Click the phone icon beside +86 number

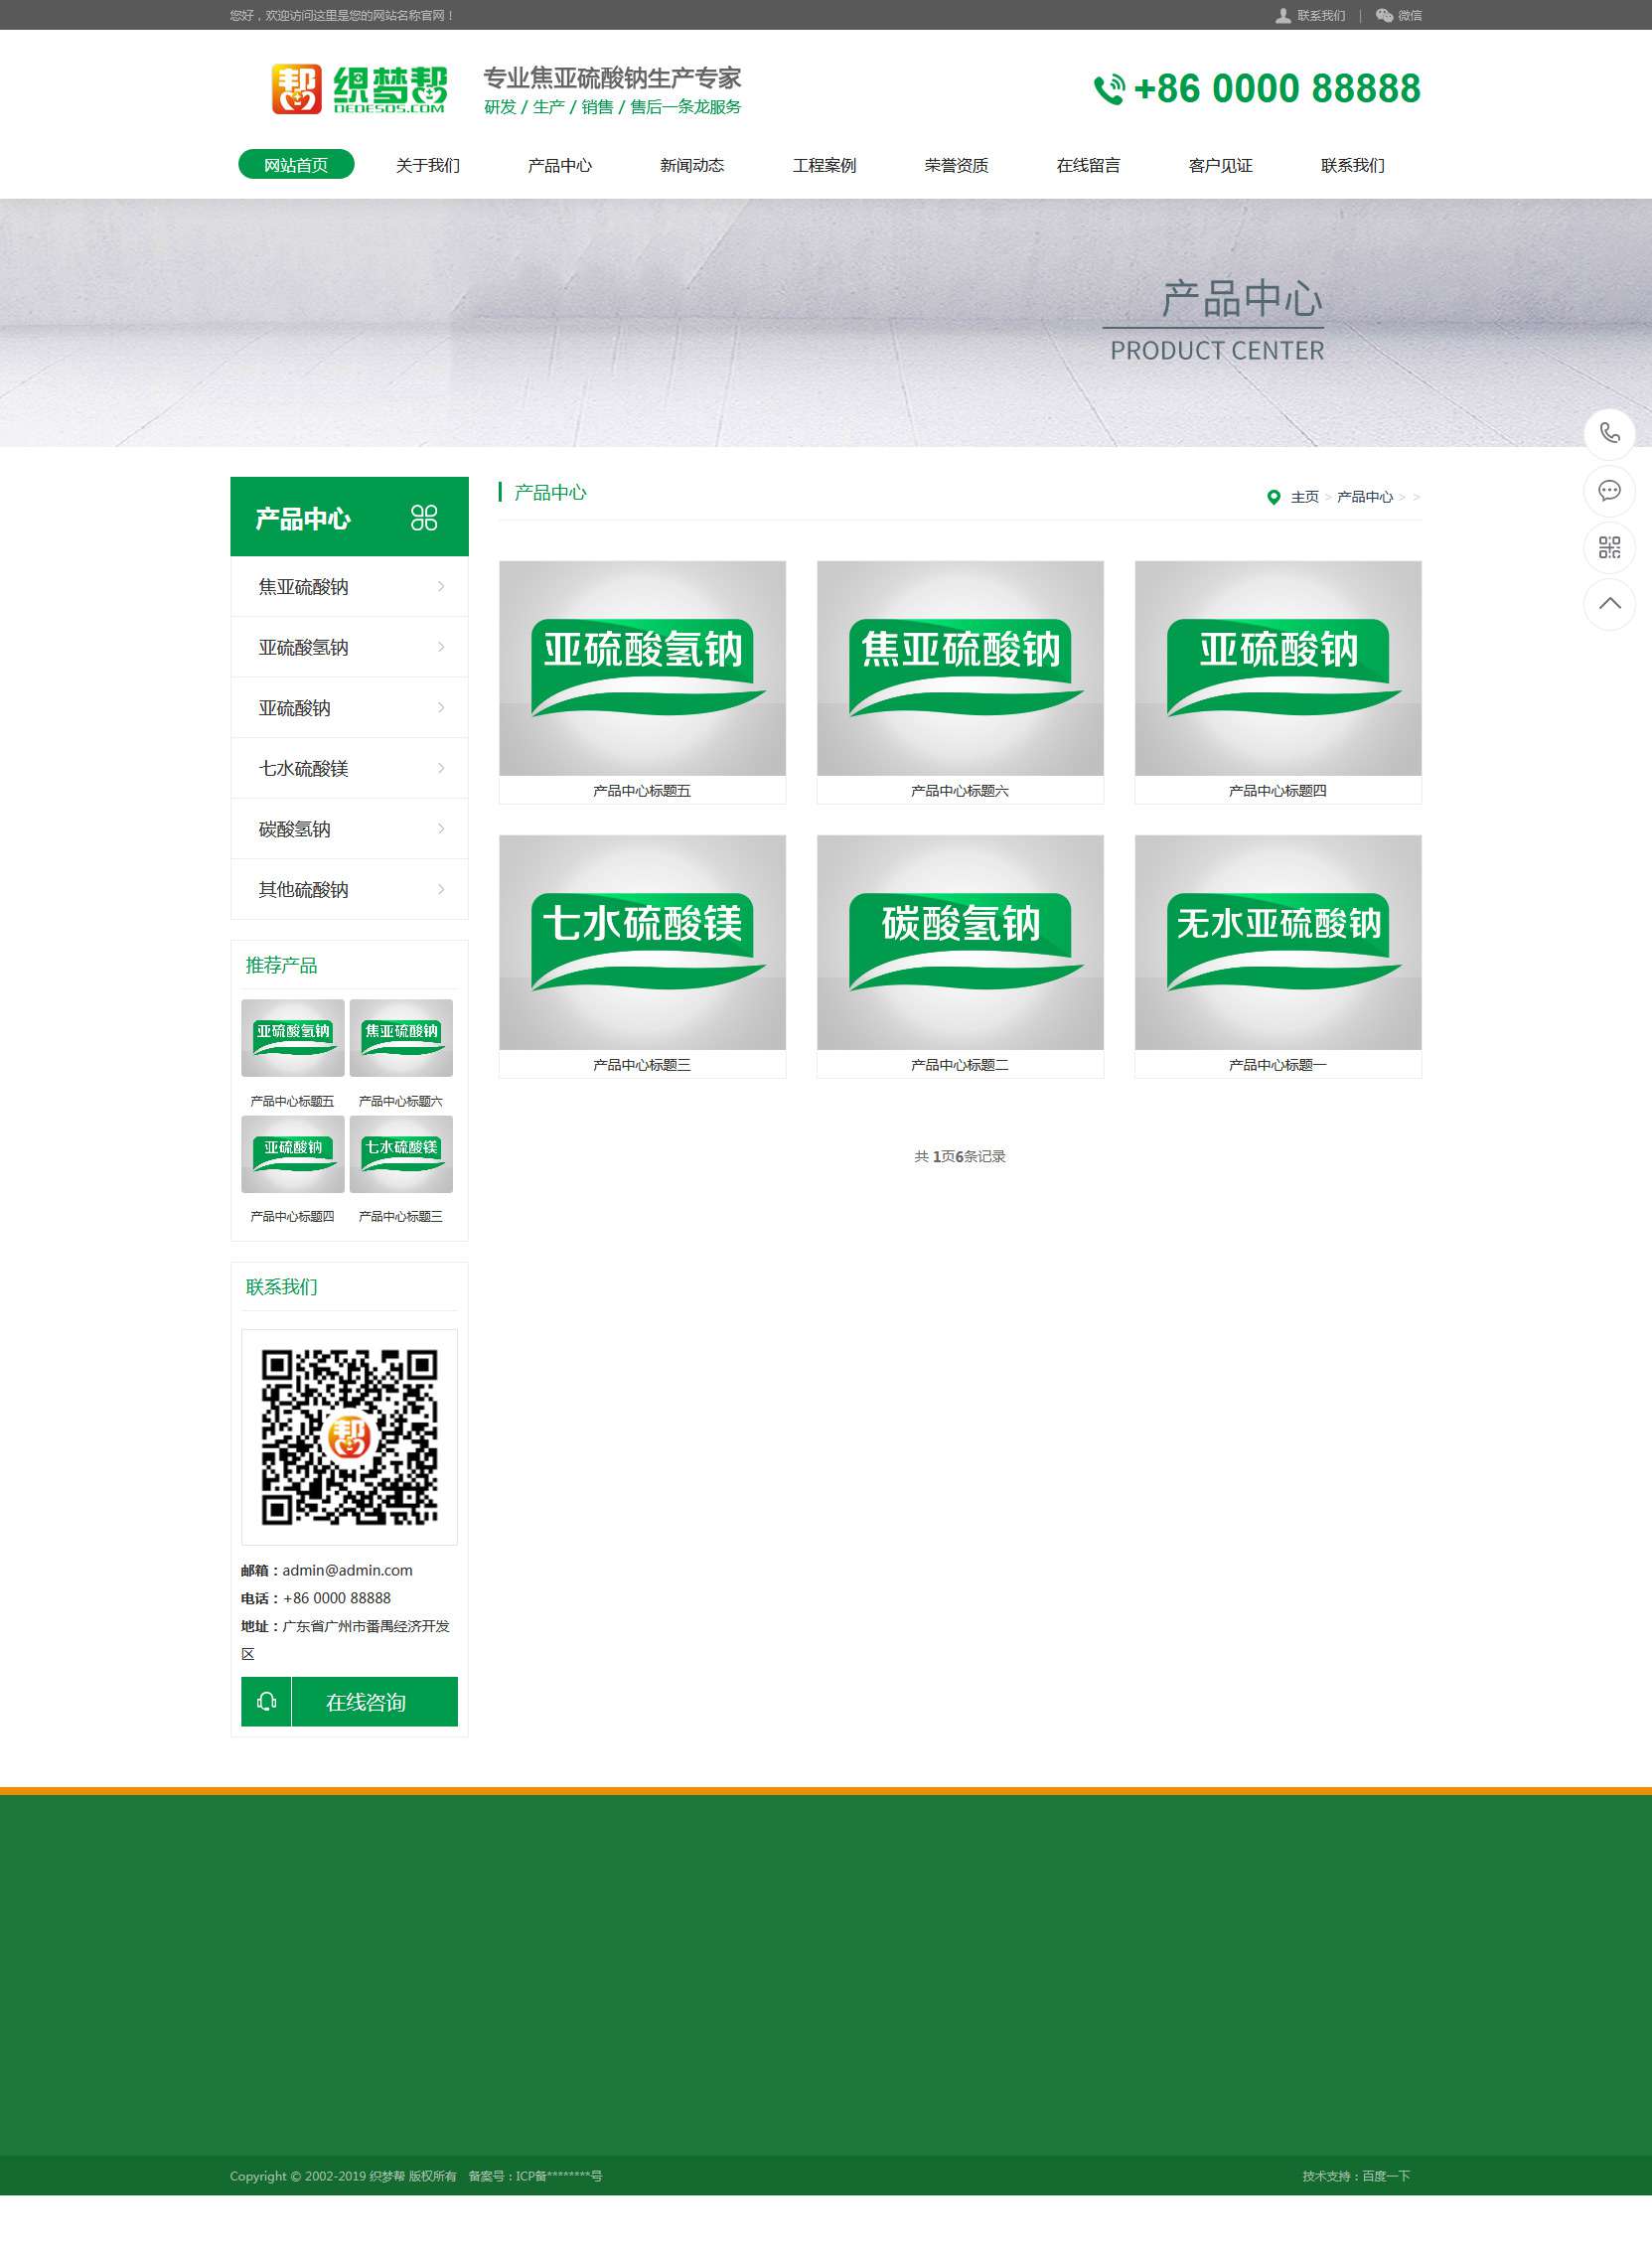point(1109,89)
